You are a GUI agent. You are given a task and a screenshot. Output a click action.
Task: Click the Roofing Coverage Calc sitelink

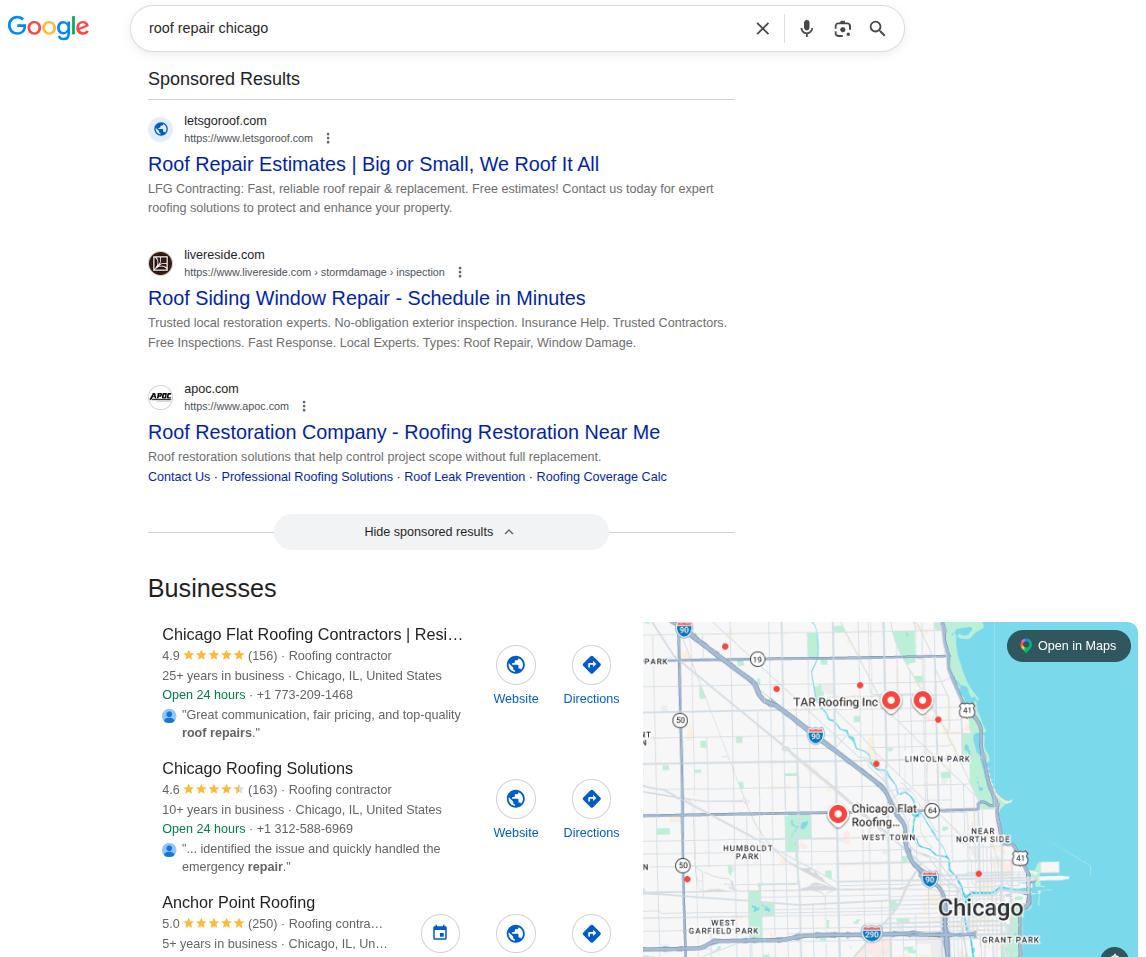click(602, 477)
